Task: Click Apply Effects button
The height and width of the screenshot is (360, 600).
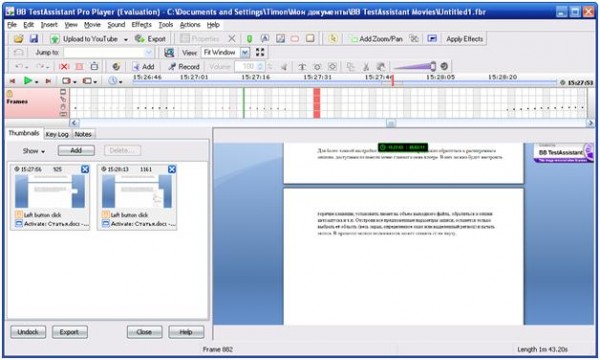Action: click(x=465, y=39)
